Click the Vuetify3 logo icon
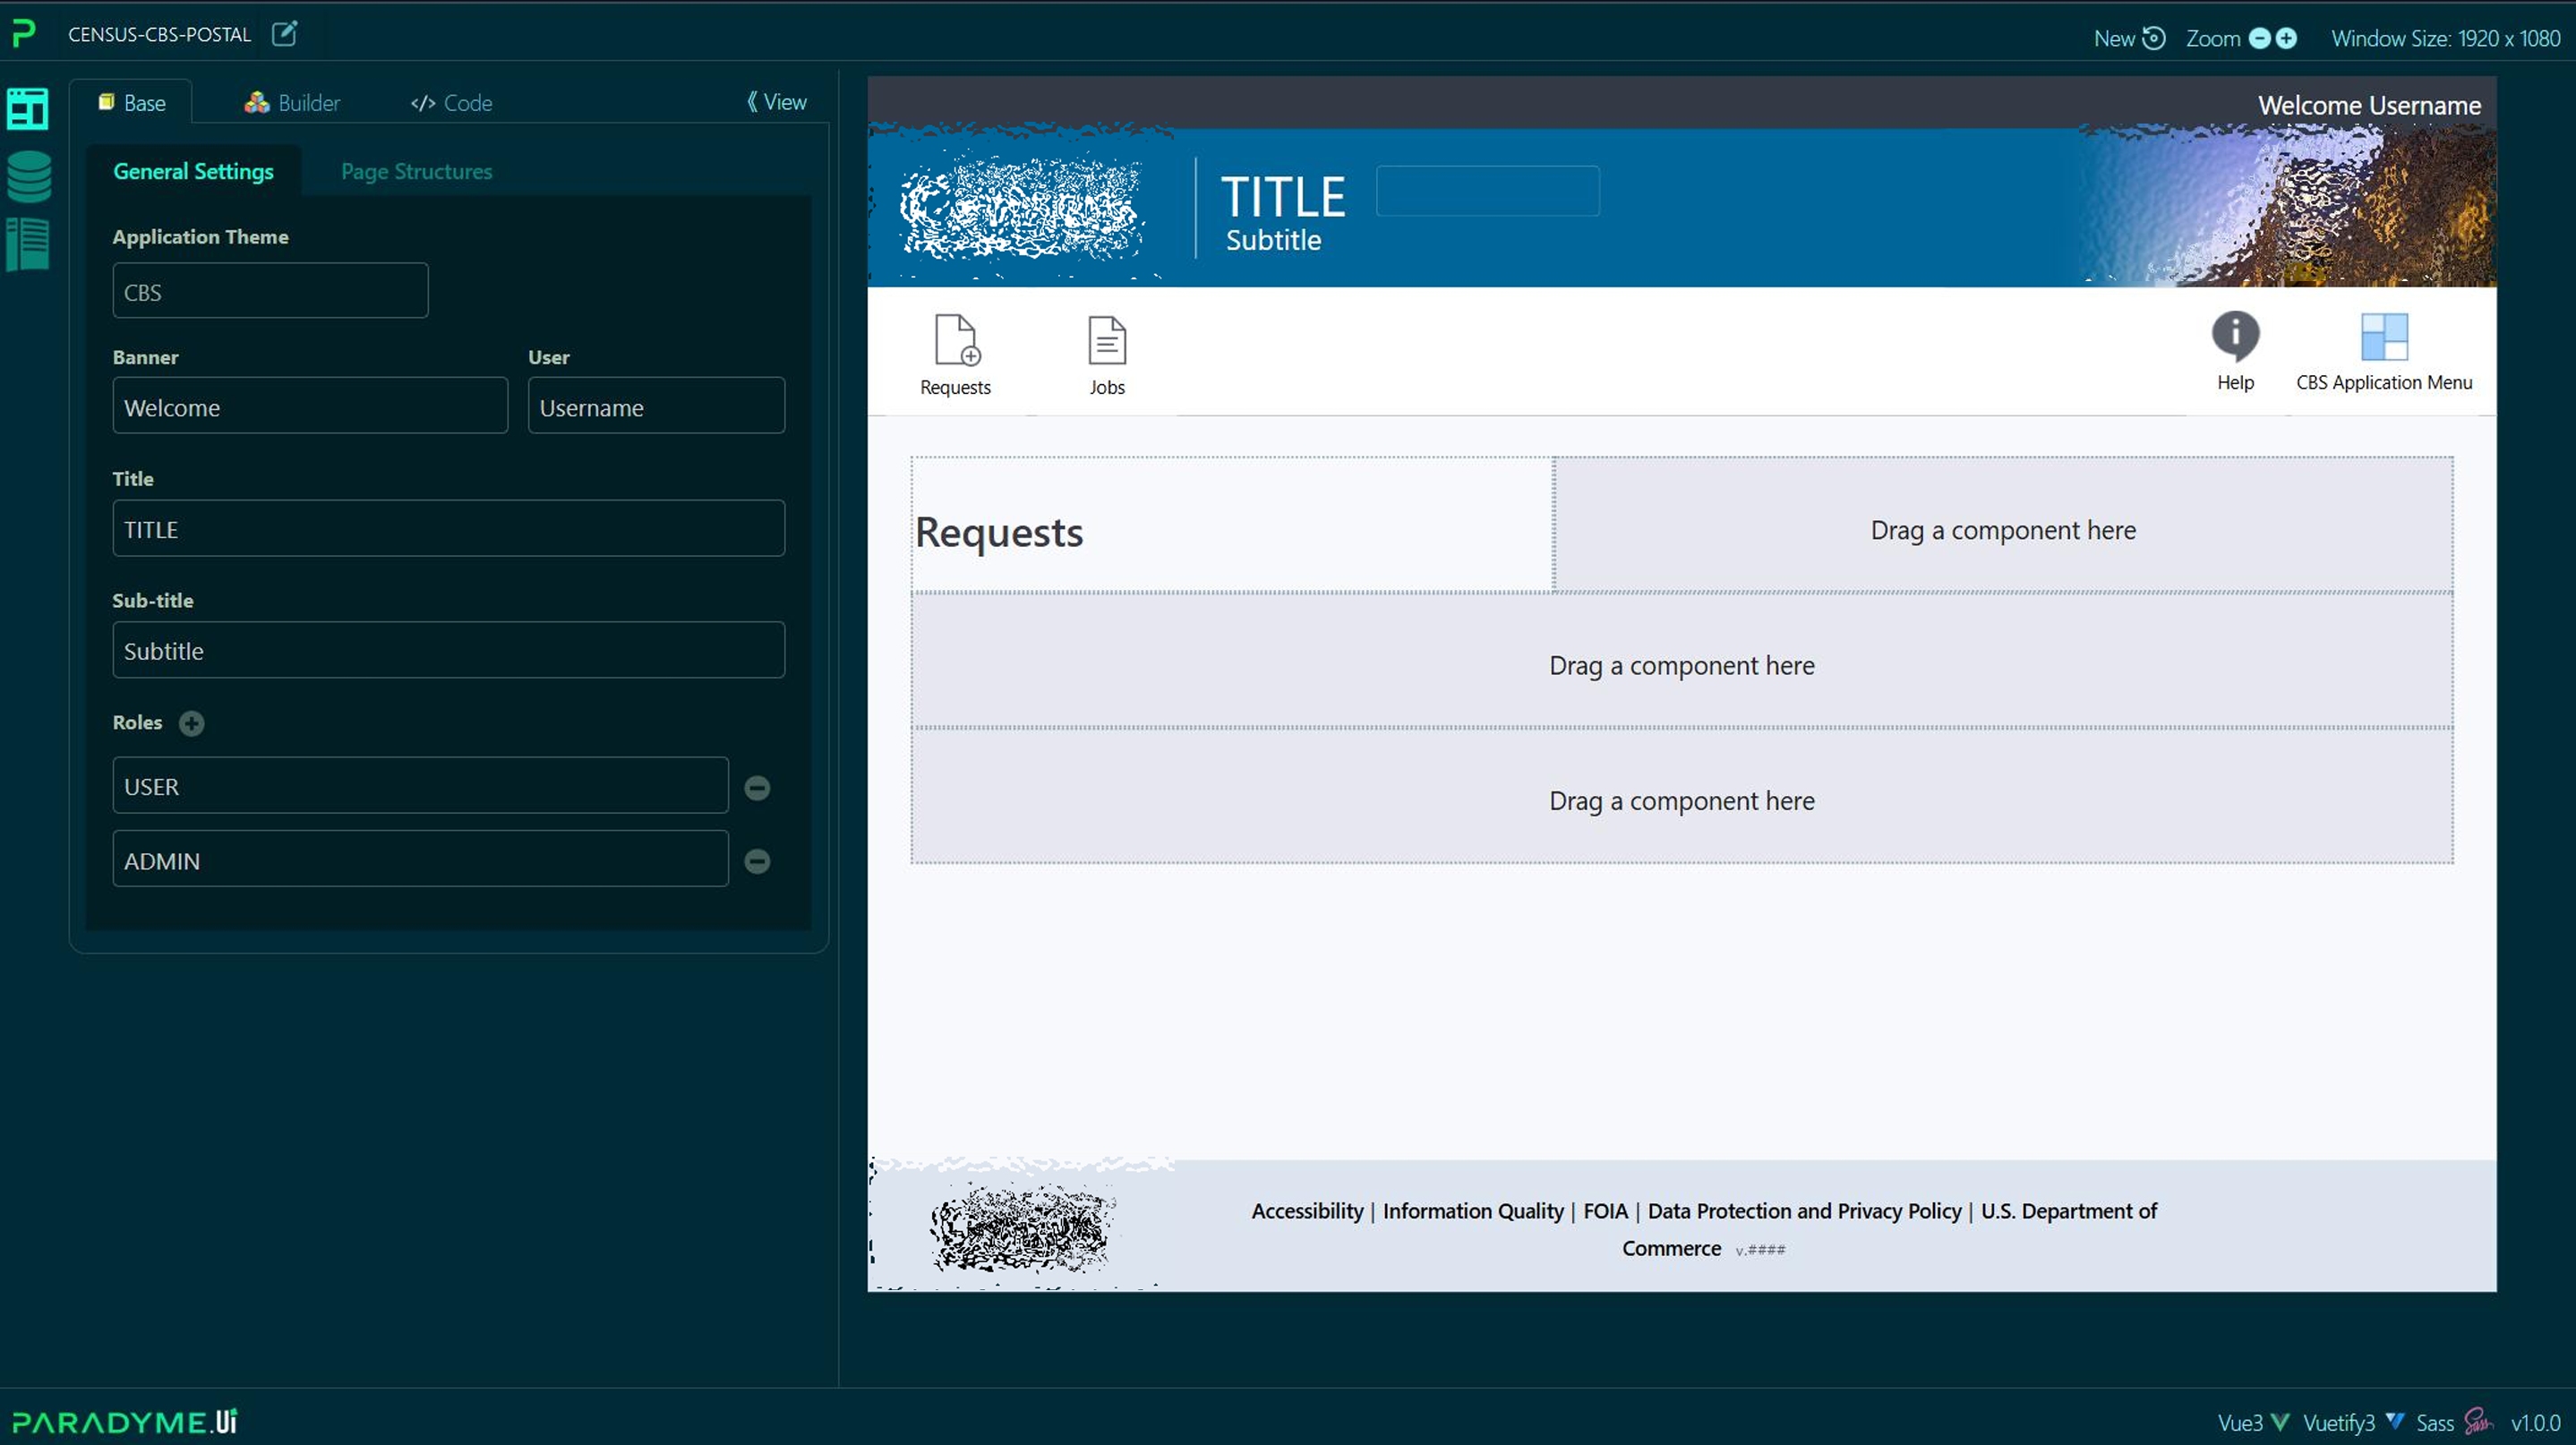The image size is (2576, 1445). [x=2395, y=1421]
